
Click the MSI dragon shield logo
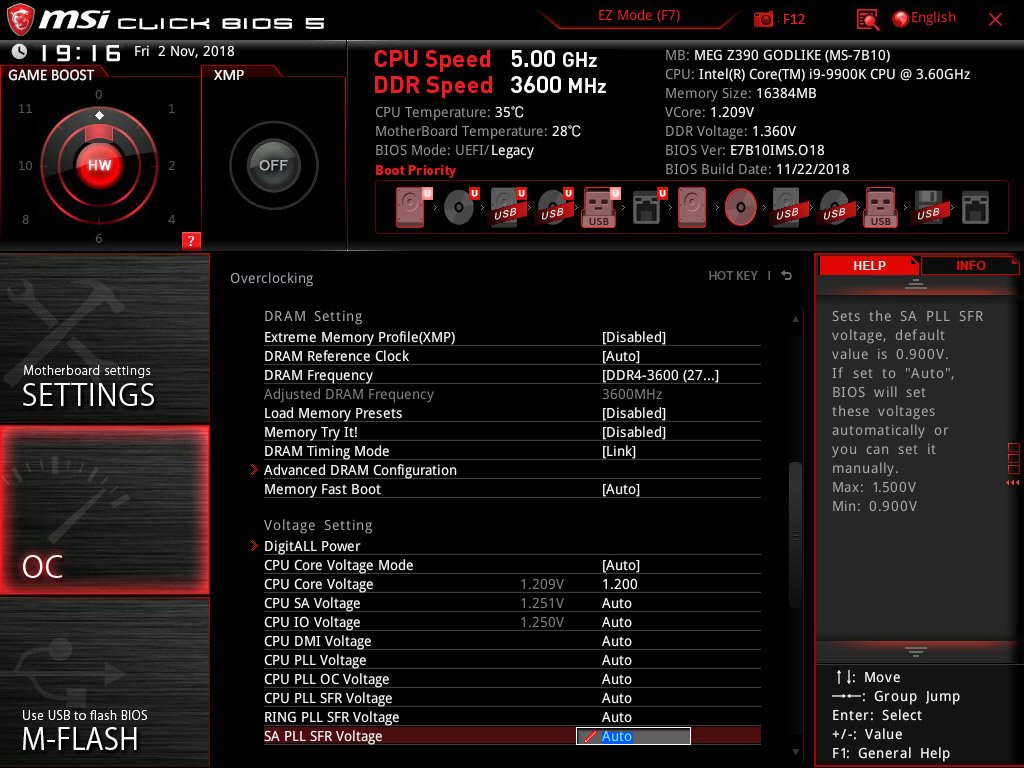20,19
